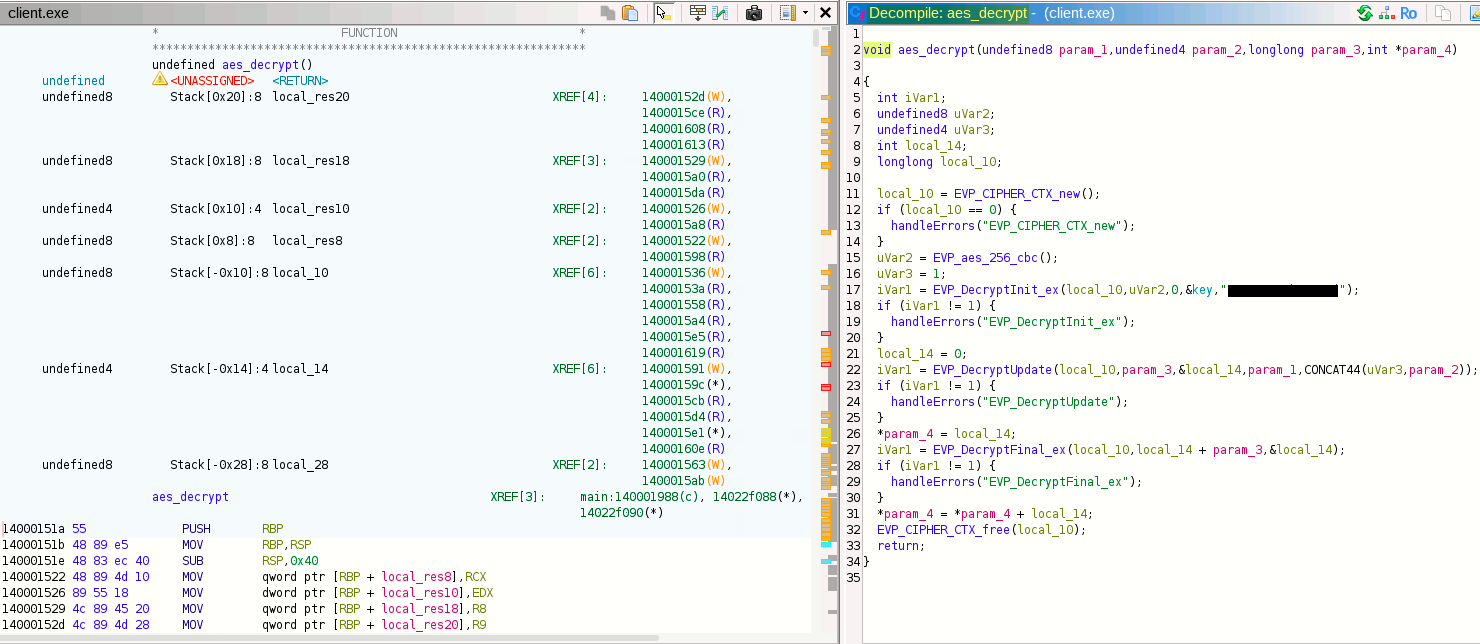Click the copy icon in Decompile toolbar
Screen dimensions: 1480x644
coord(1442,13)
